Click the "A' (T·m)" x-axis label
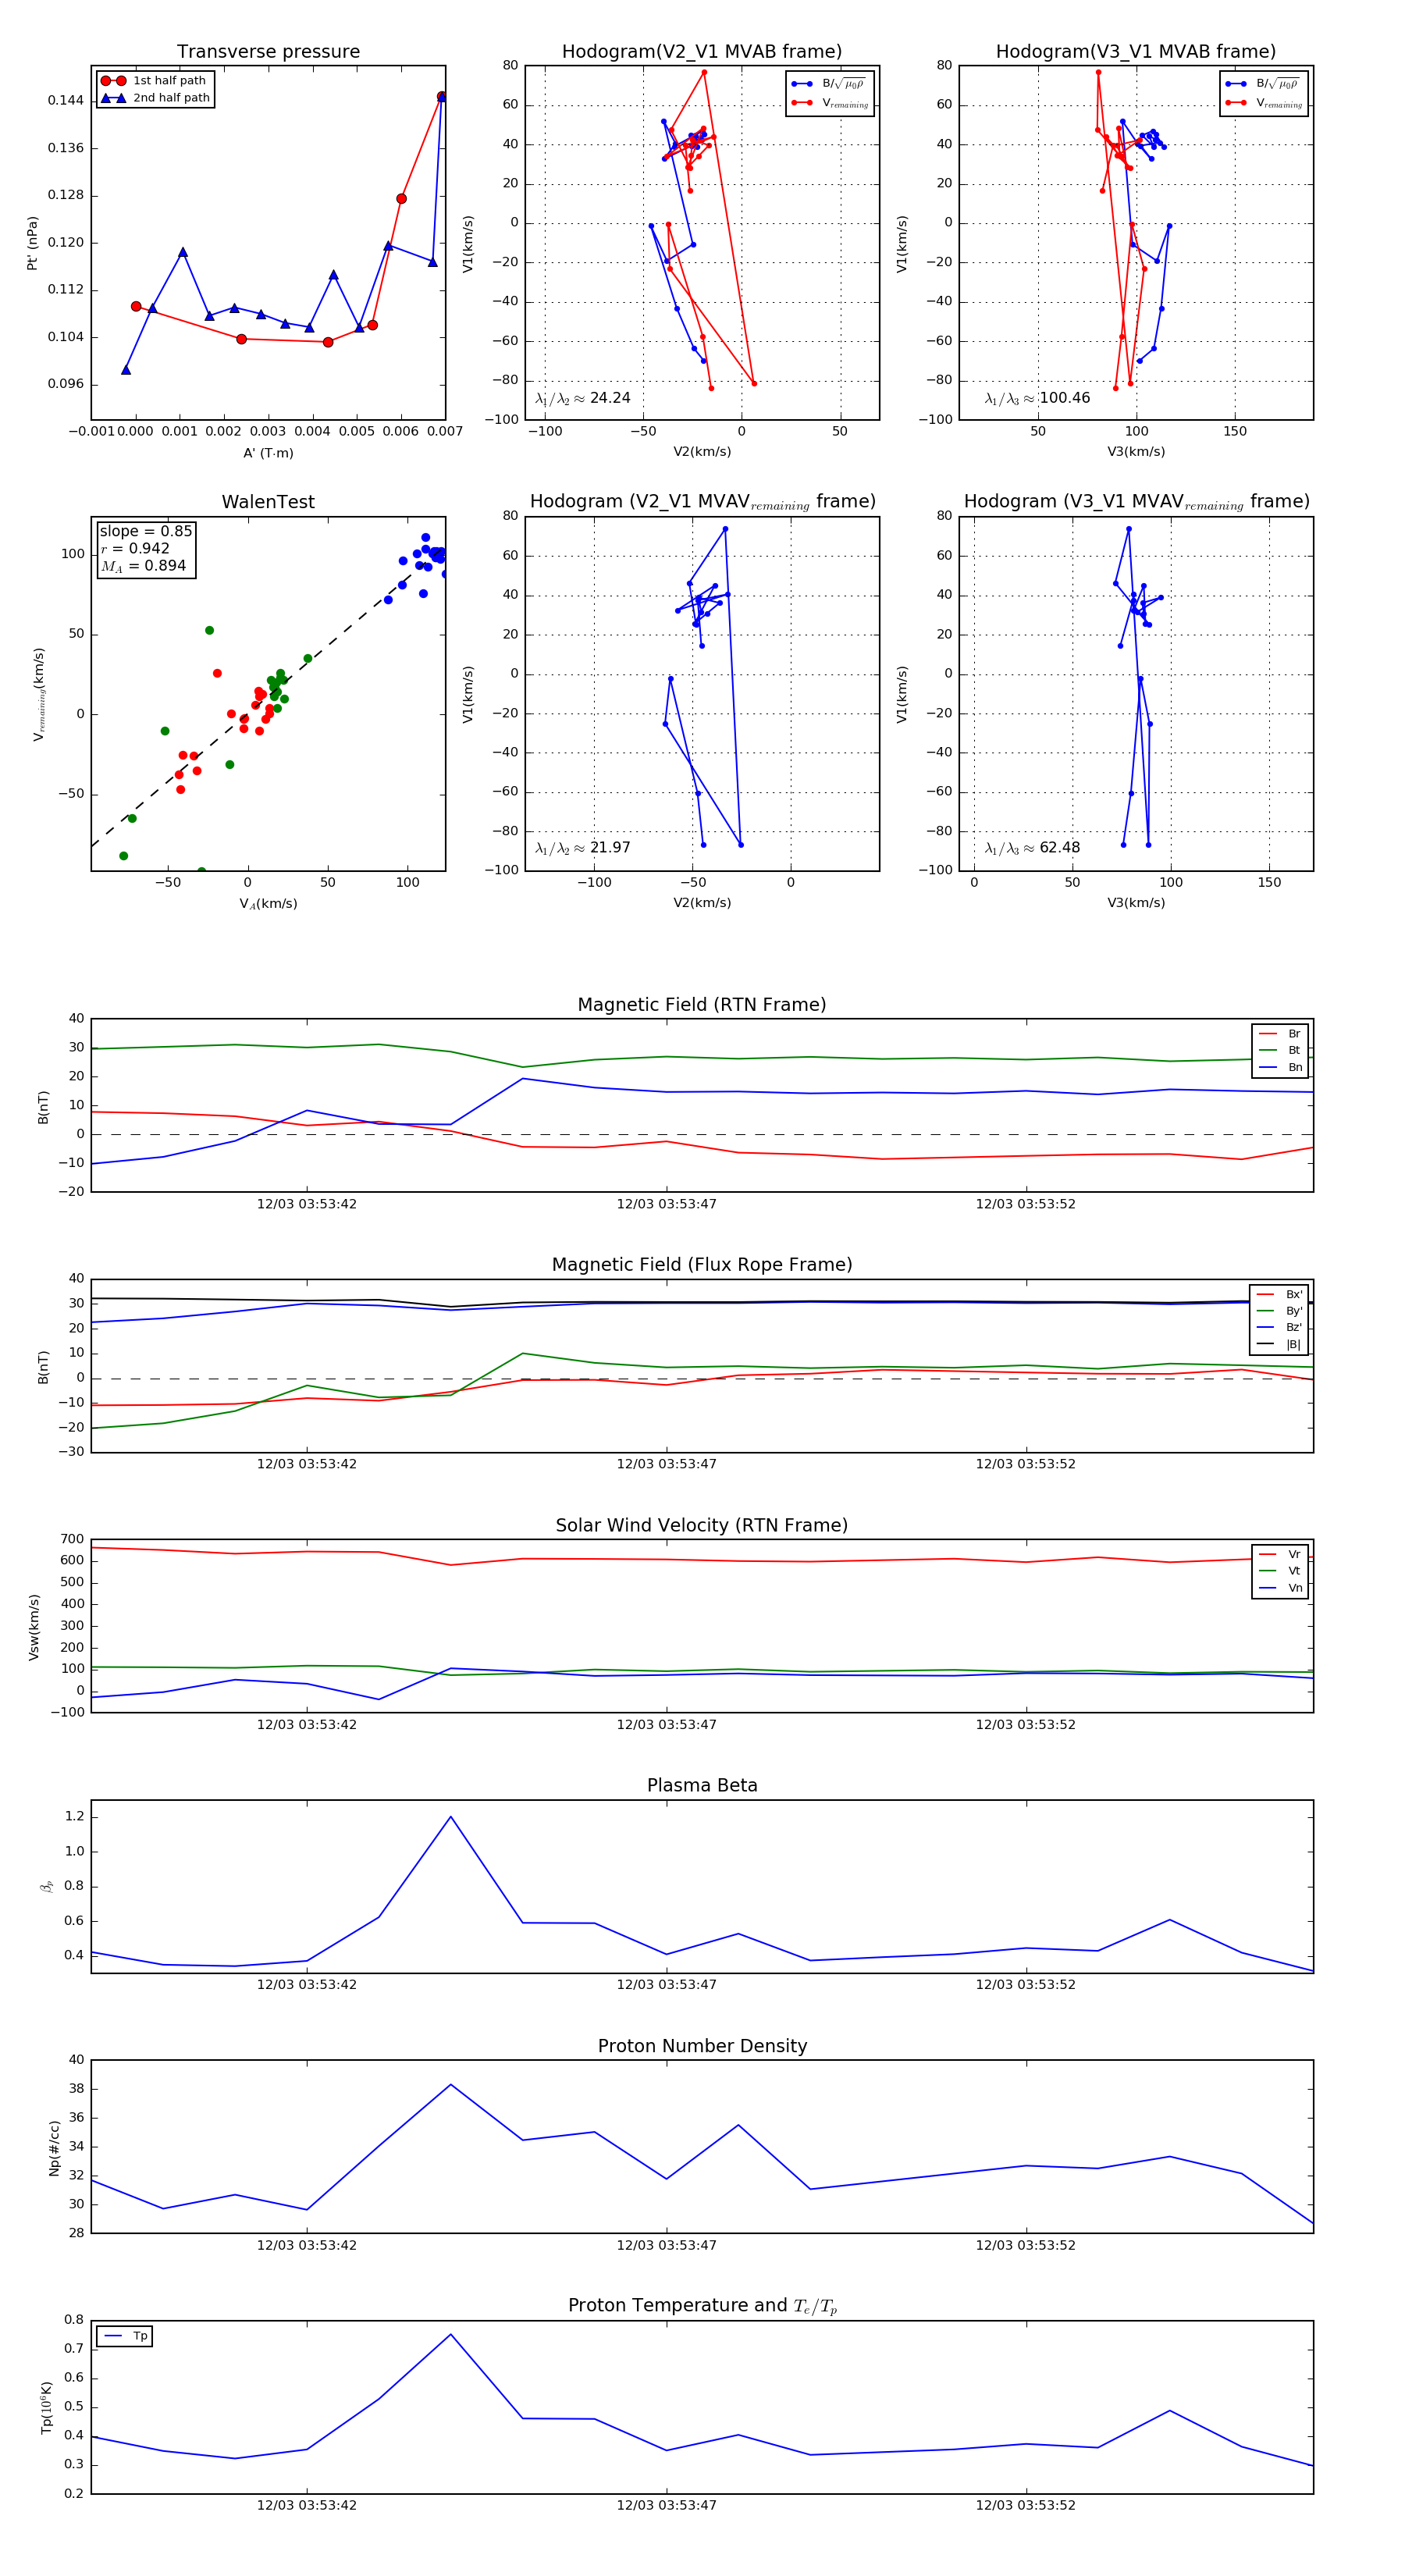This screenshot has height=2576, width=1405. coord(268,453)
